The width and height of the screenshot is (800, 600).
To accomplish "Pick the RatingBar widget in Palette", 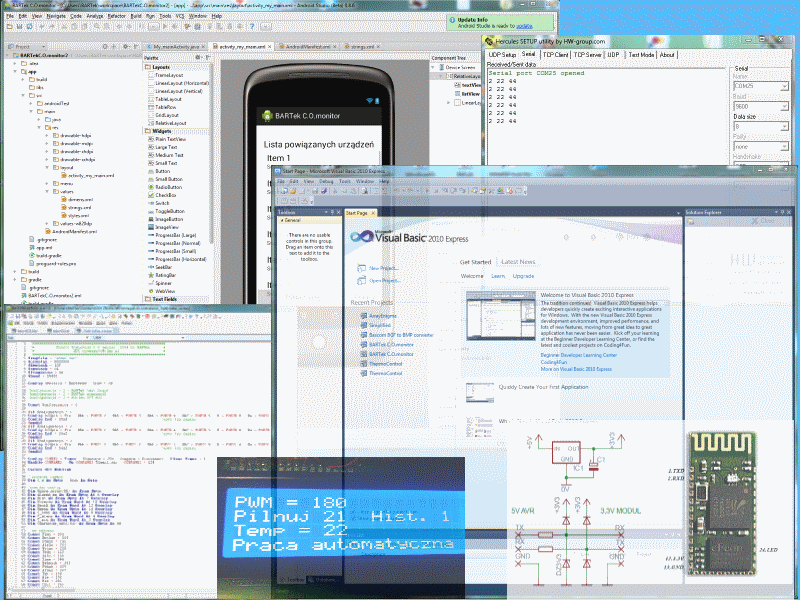I will (x=163, y=275).
